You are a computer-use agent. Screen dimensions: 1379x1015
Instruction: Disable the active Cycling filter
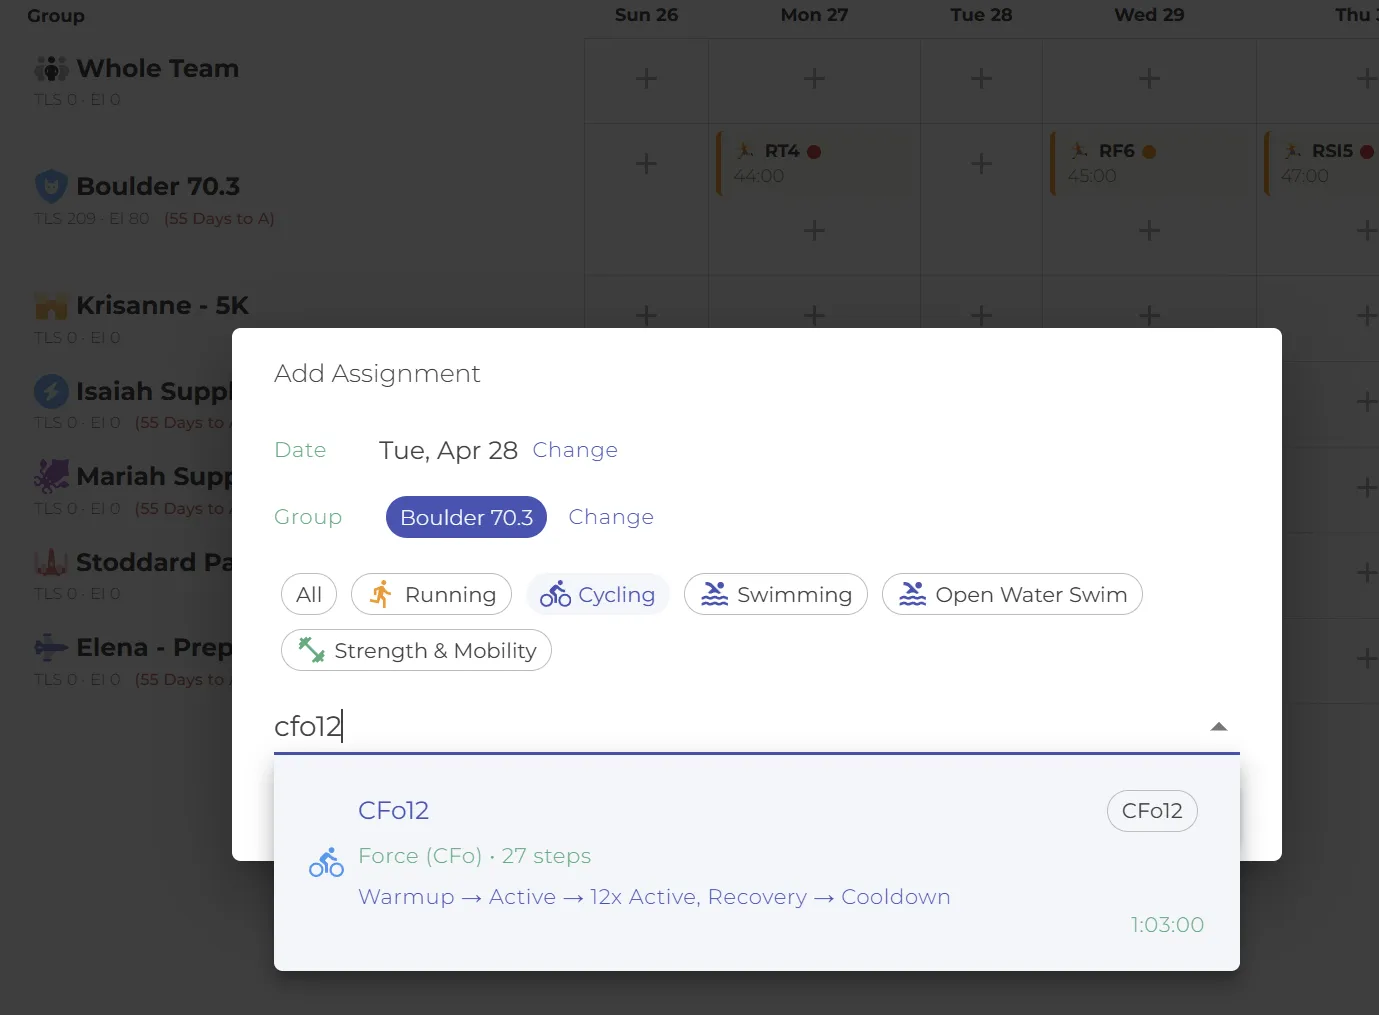[598, 594]
